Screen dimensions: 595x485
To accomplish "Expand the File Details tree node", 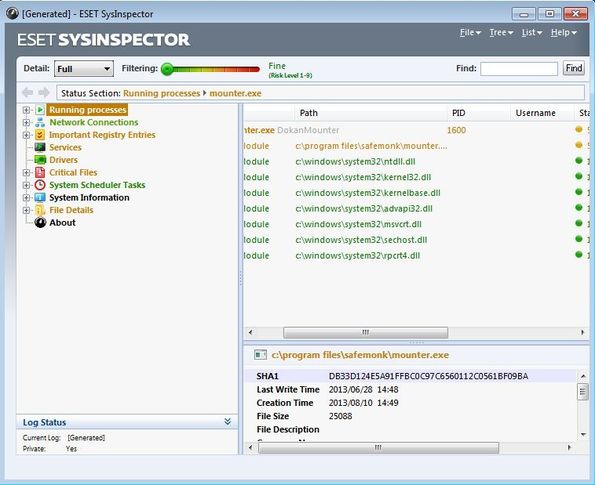I will pyautogui.click(x=26, y=210).
